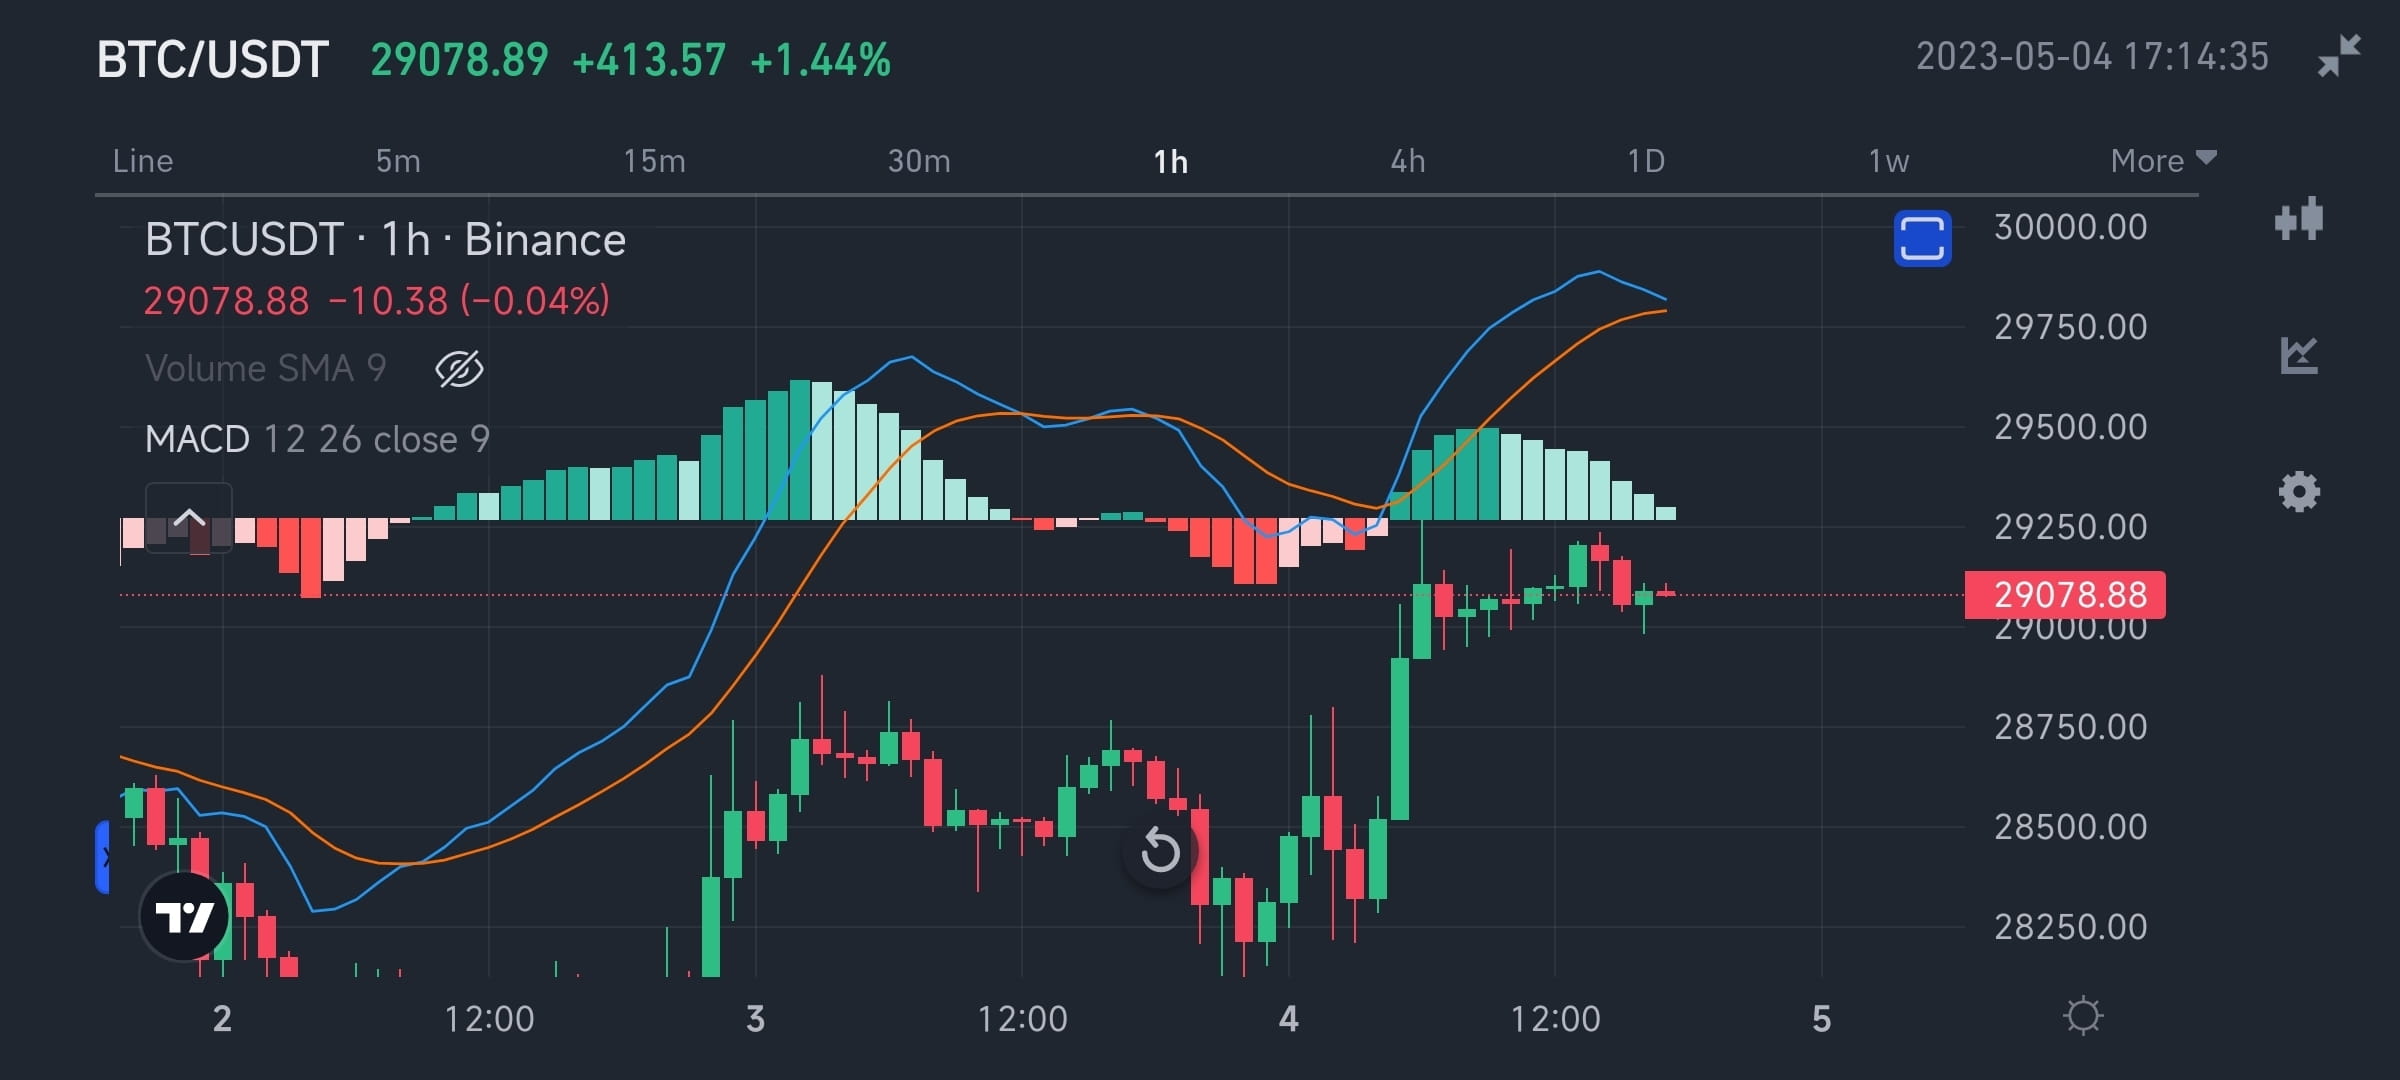The image size is (2400, 1080).
Task: Select the 15m interval tab
Action: 655,160
